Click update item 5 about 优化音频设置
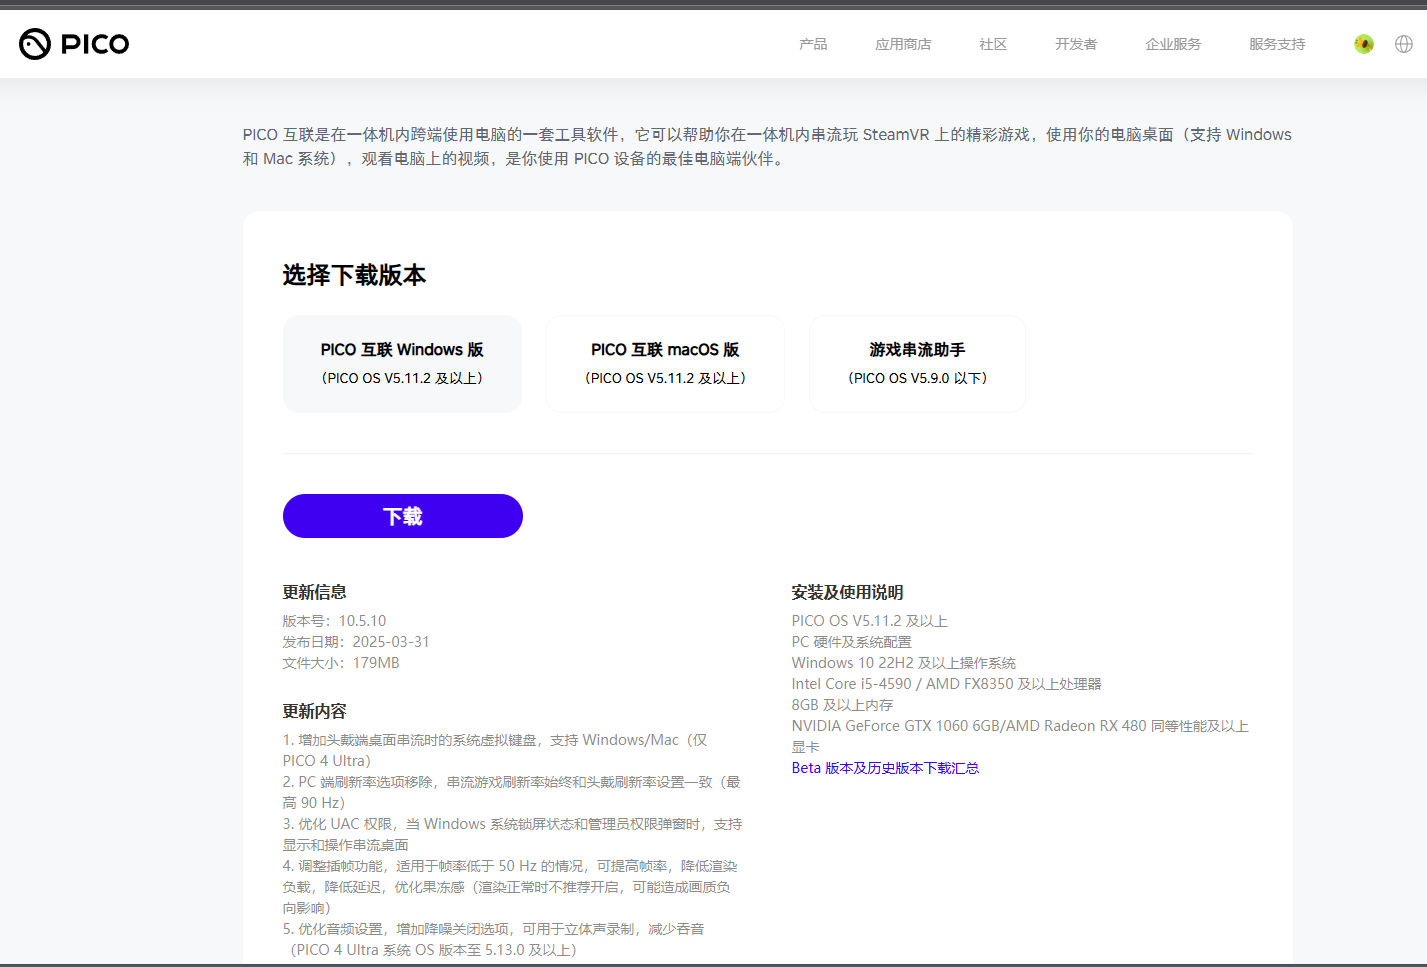 click(493, 939)
